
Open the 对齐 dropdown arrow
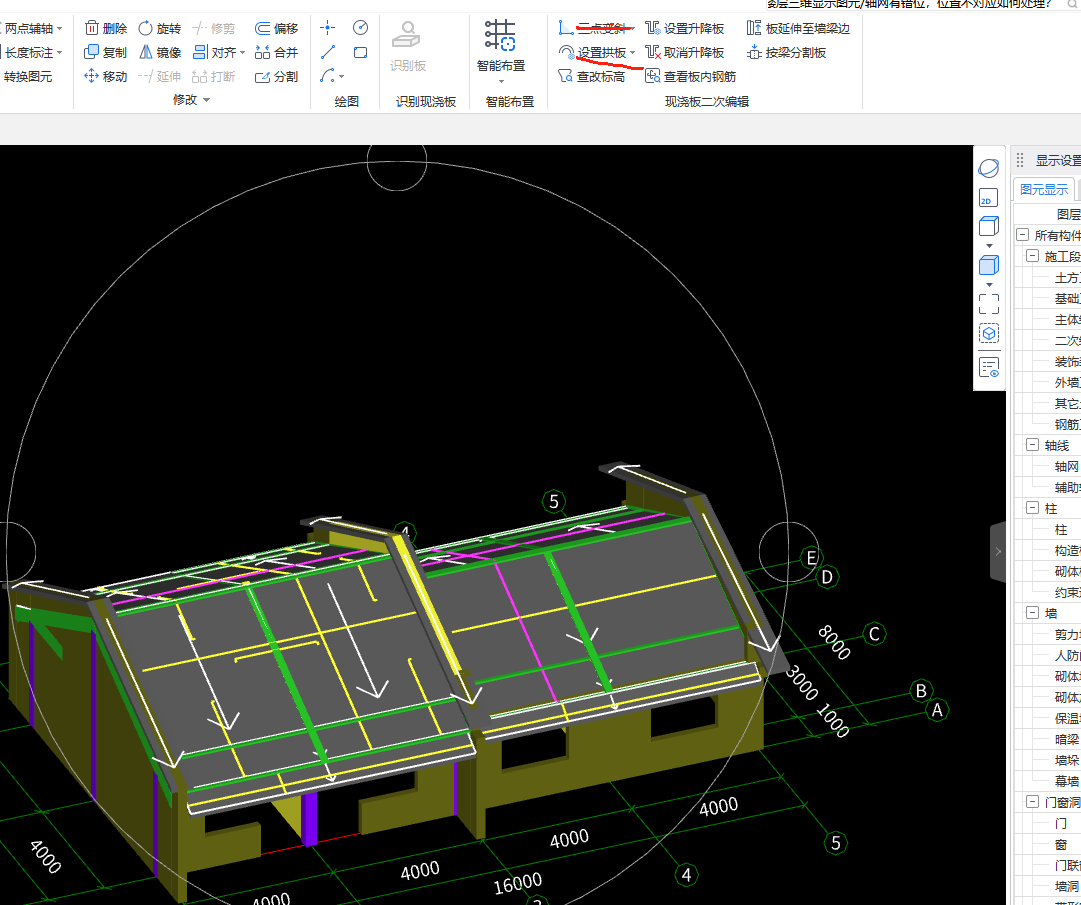point(243,53)
